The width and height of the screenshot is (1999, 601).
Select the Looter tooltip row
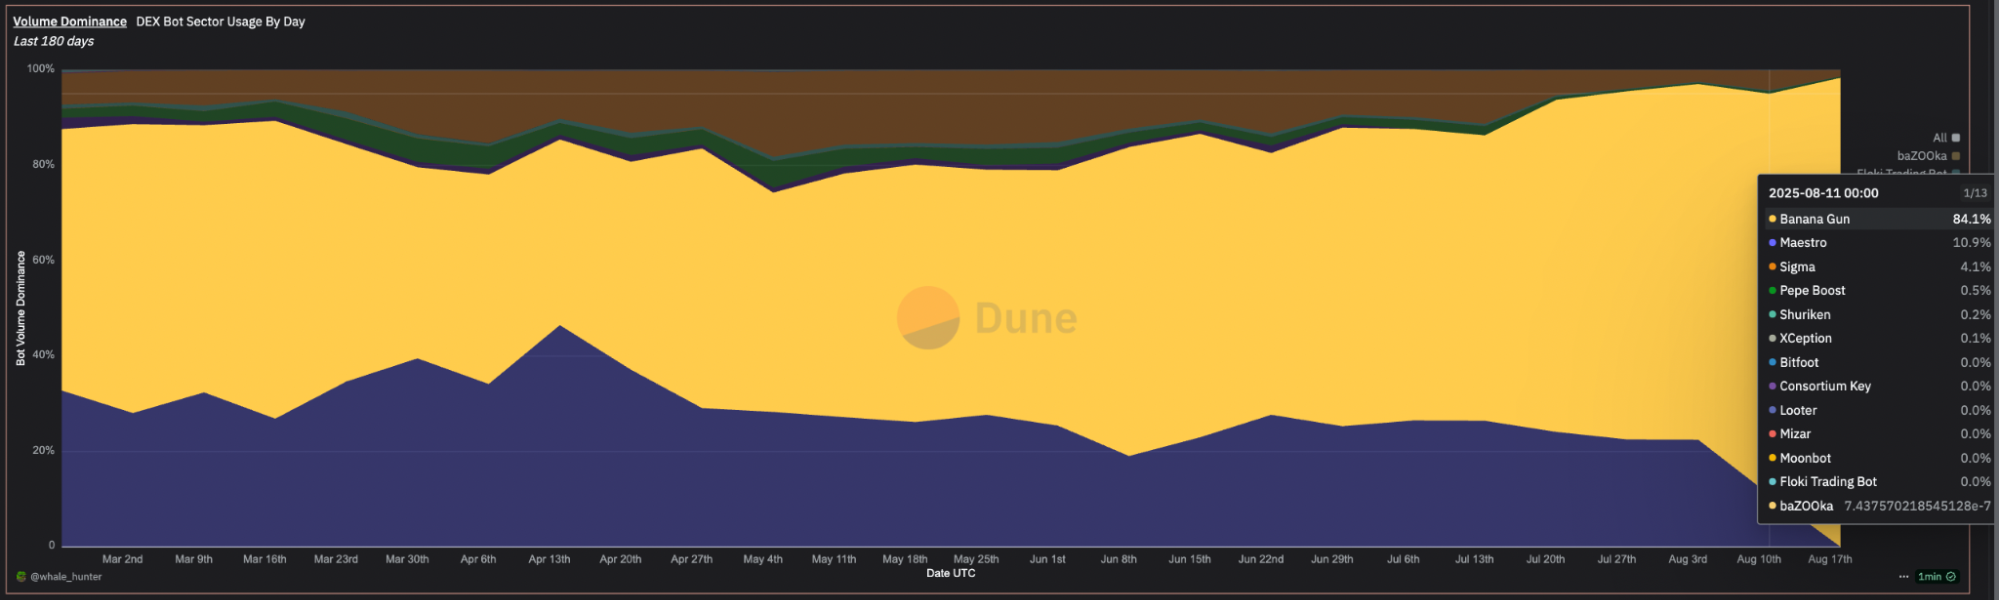point(1878,410)
